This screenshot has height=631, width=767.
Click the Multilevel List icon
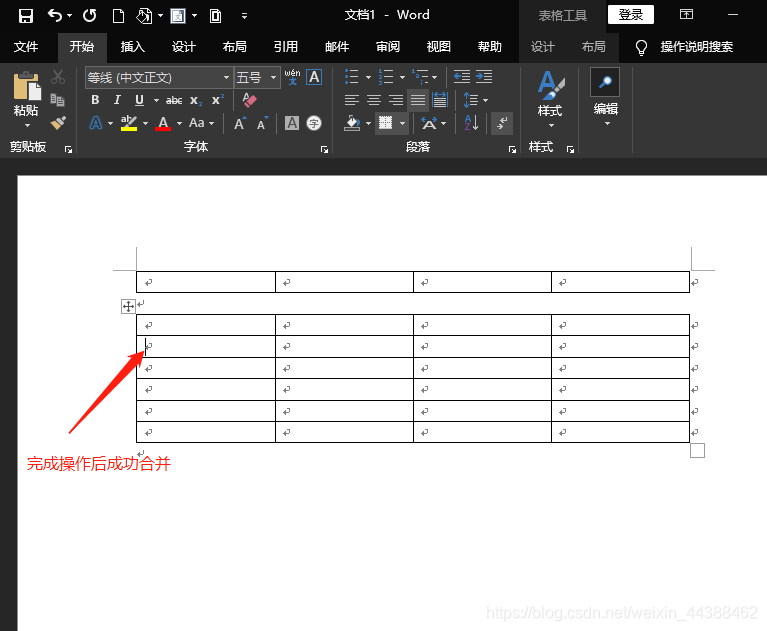coord(420,77)
